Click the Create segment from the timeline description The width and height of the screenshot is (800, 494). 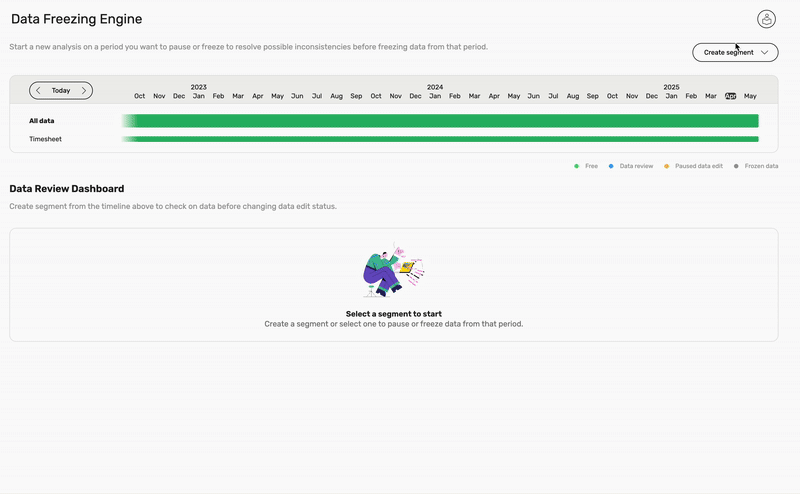173,206
